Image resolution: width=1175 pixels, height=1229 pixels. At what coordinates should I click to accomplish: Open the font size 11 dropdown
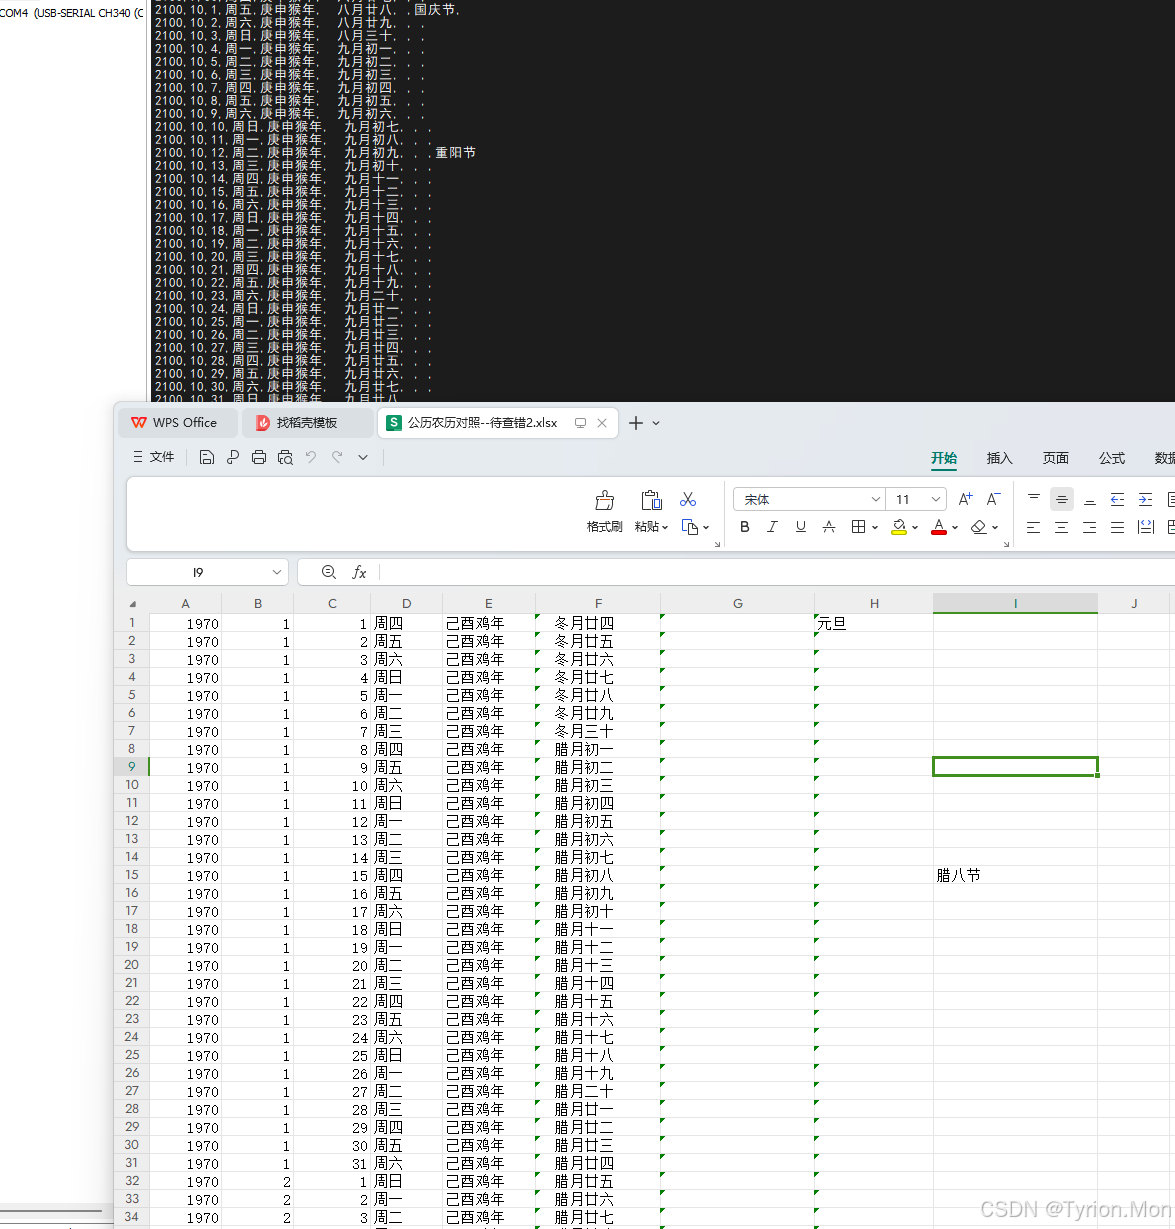point(936,499)
